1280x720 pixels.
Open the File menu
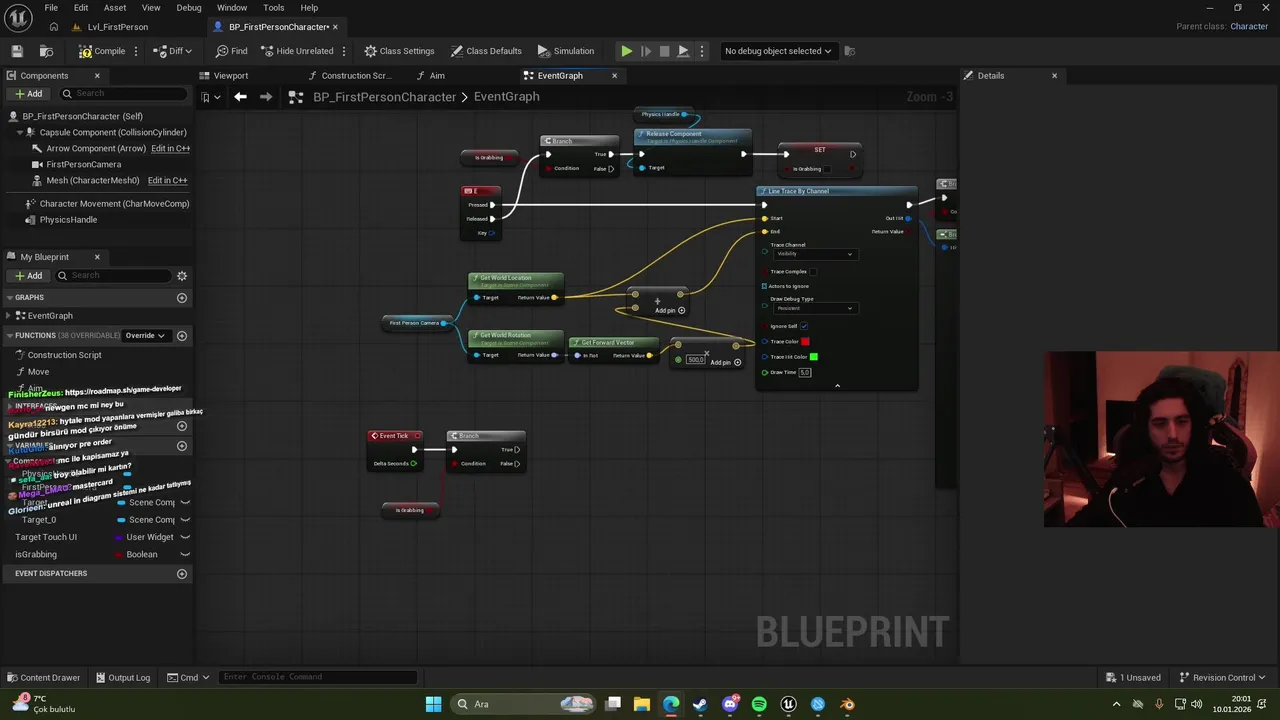pos(50,7)
